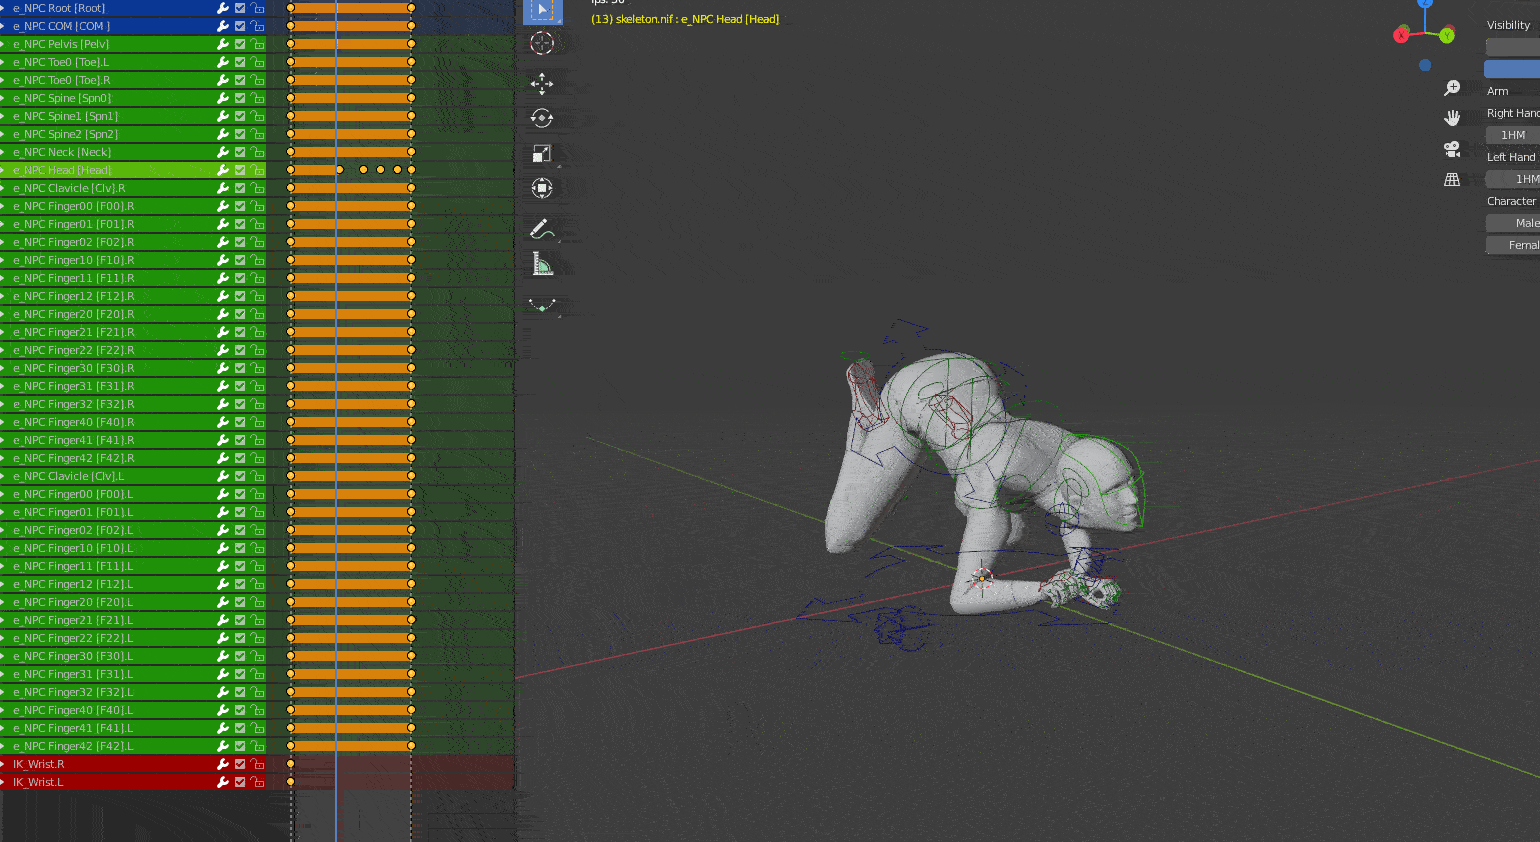Expand the e_NPC Head [Head] channel group
This screenshot has width=1540, height=842.
[3, 170]
